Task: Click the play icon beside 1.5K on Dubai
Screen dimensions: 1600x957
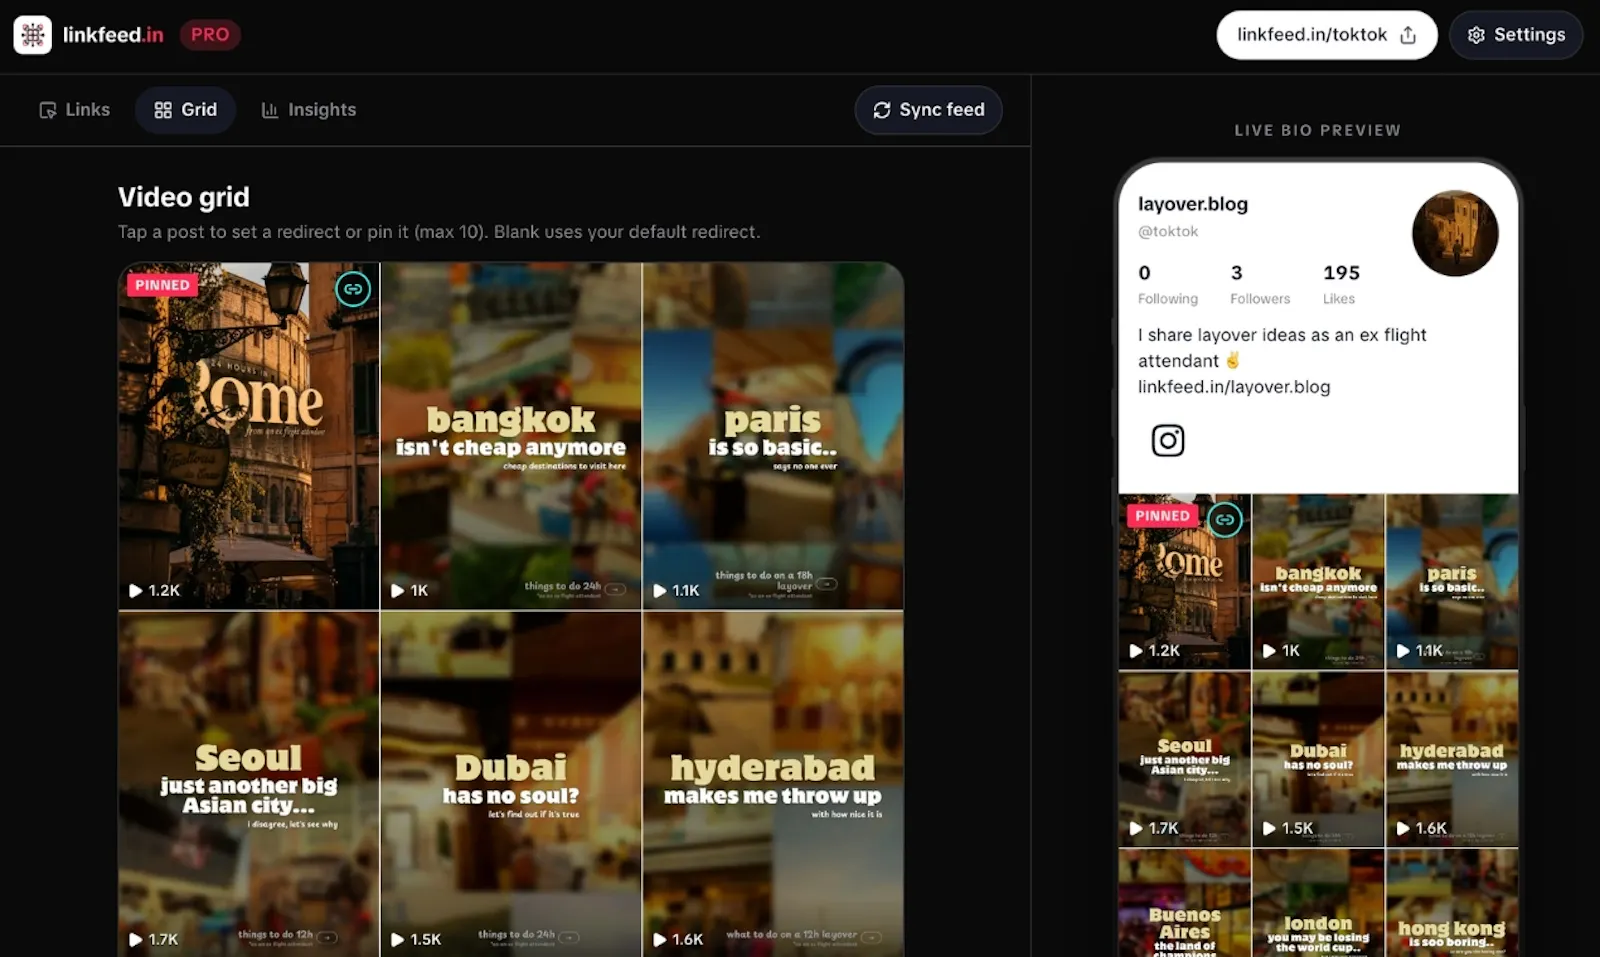Action: click(x=398, y=940)
